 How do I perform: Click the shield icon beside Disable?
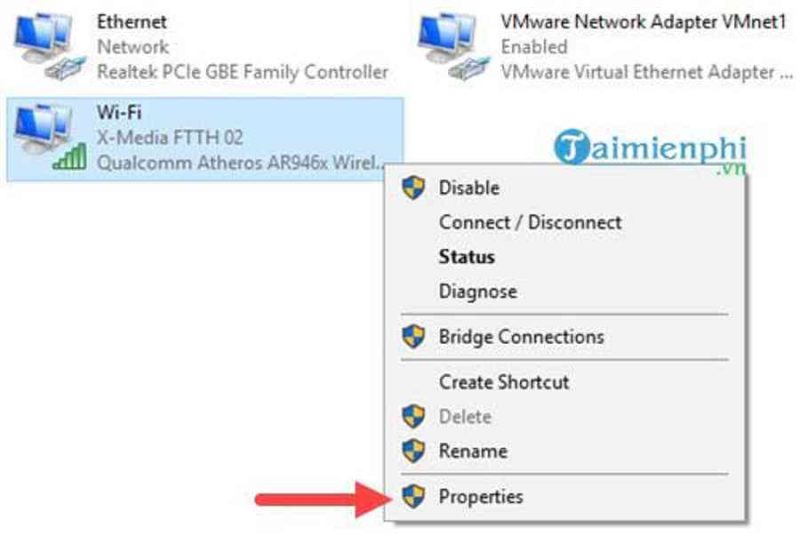413,188
